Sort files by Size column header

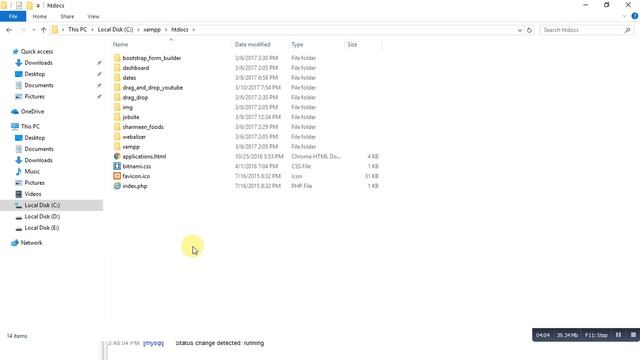(x=352, y=44)
